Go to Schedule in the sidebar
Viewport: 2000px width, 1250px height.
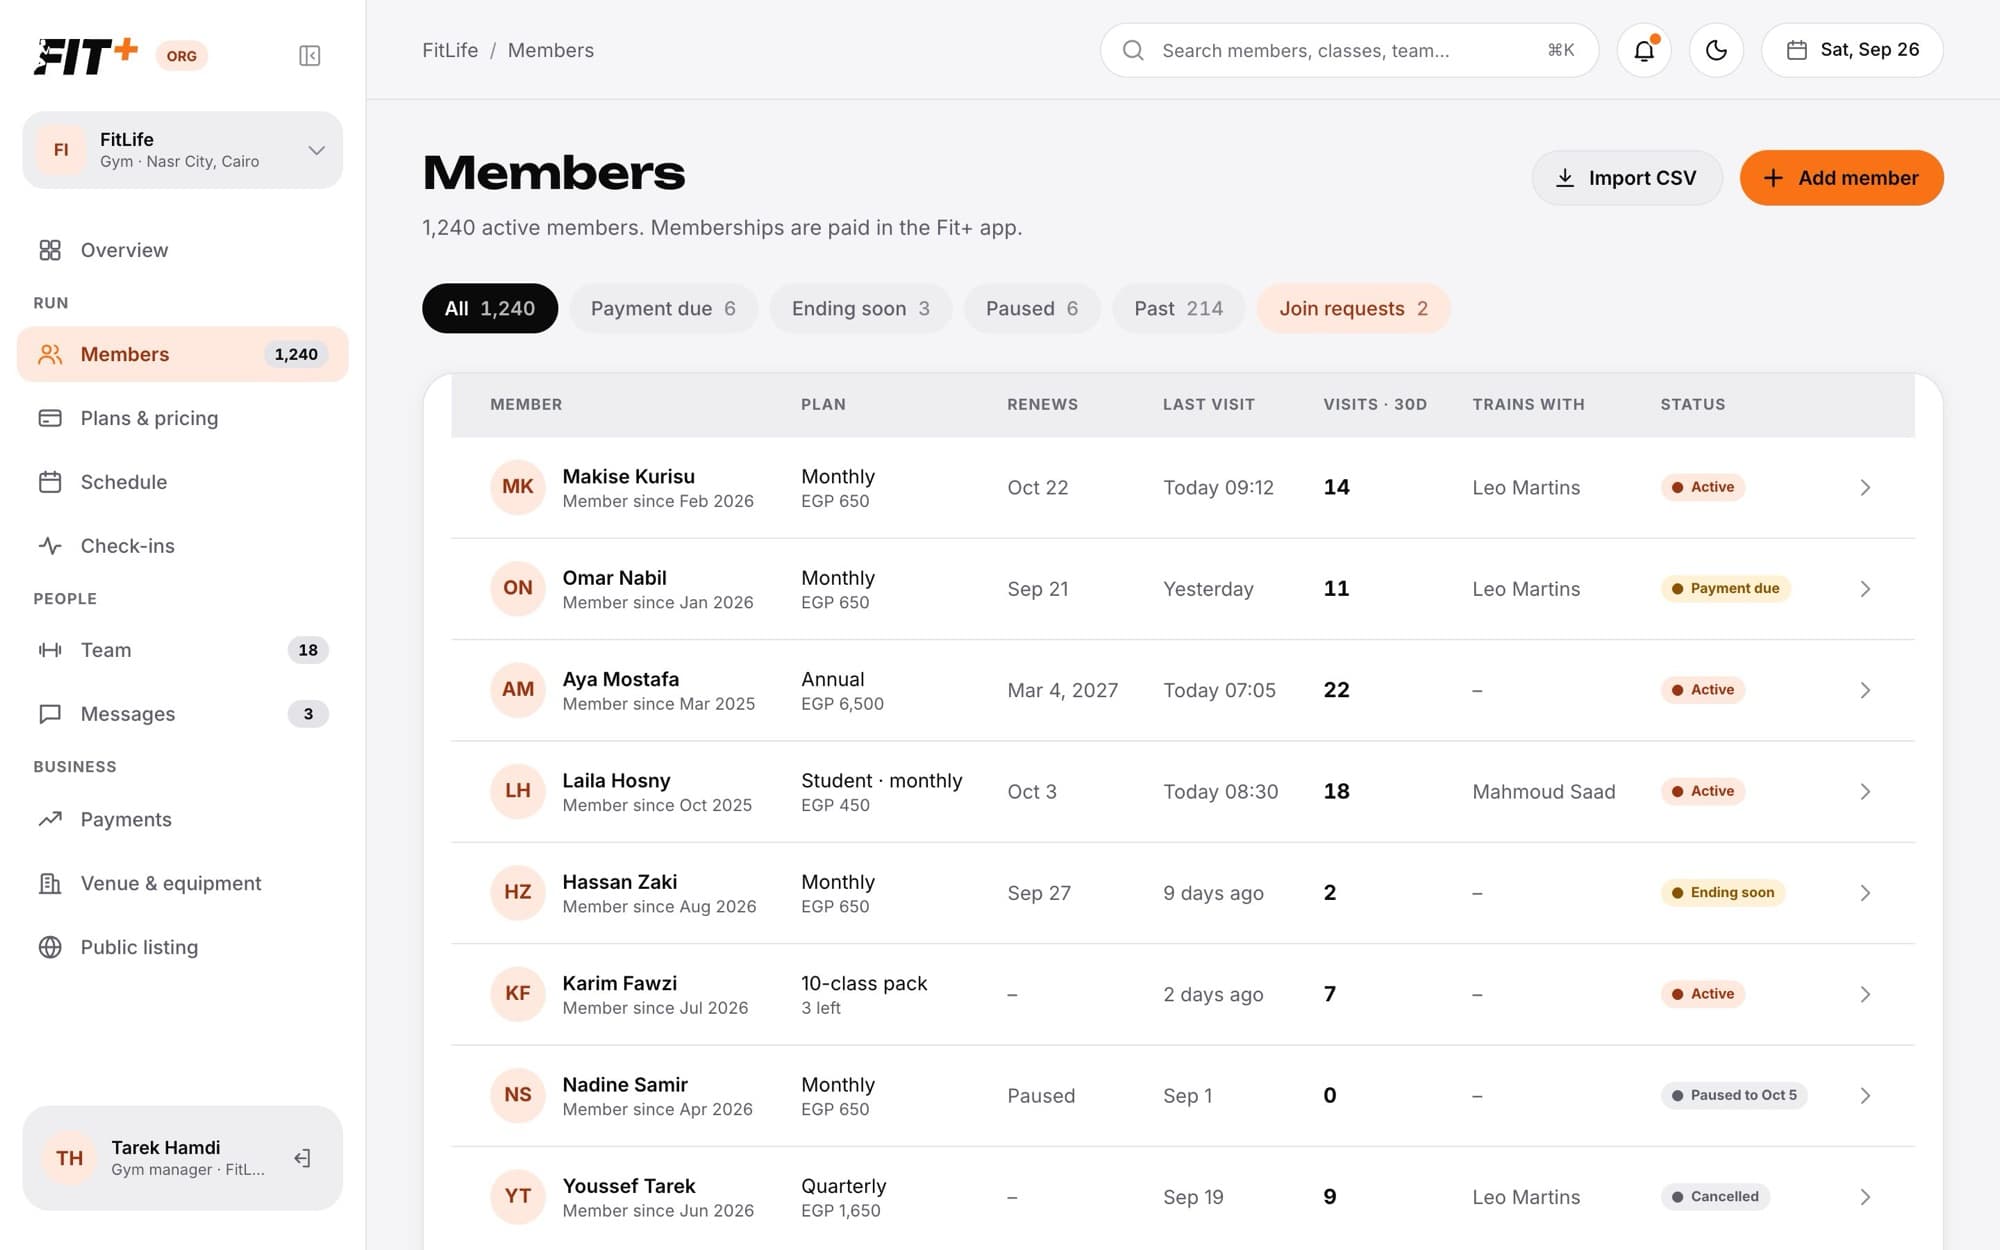tap(182, 482)
